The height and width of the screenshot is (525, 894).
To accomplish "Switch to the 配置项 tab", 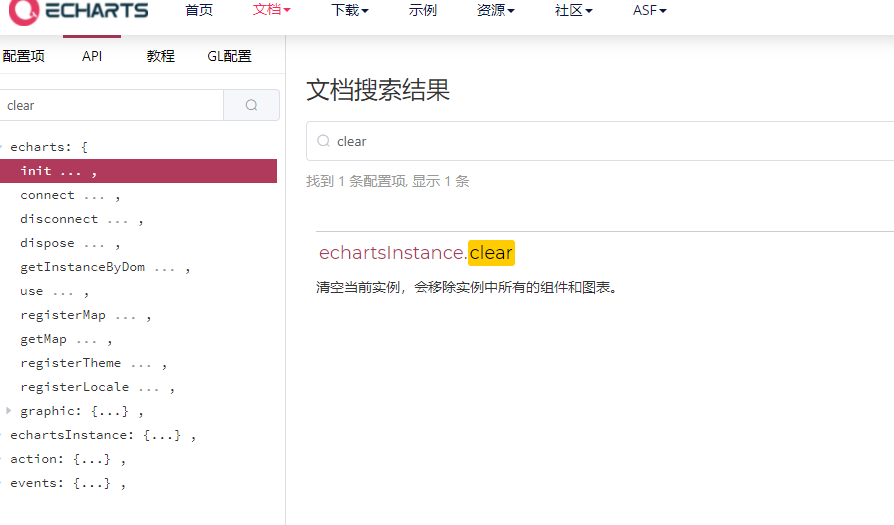I will [x=23, y=56].
